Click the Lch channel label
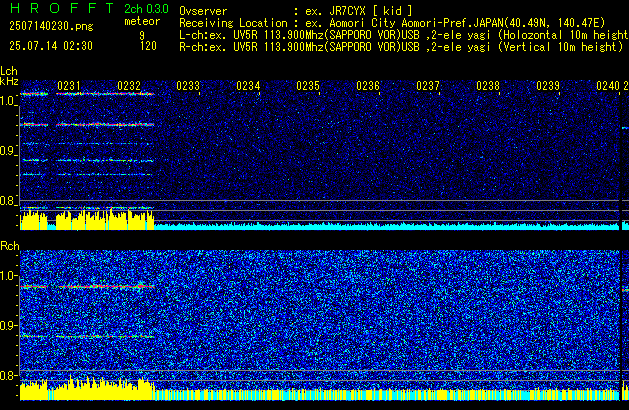The image size is (629, 410). tap(9, 71)
